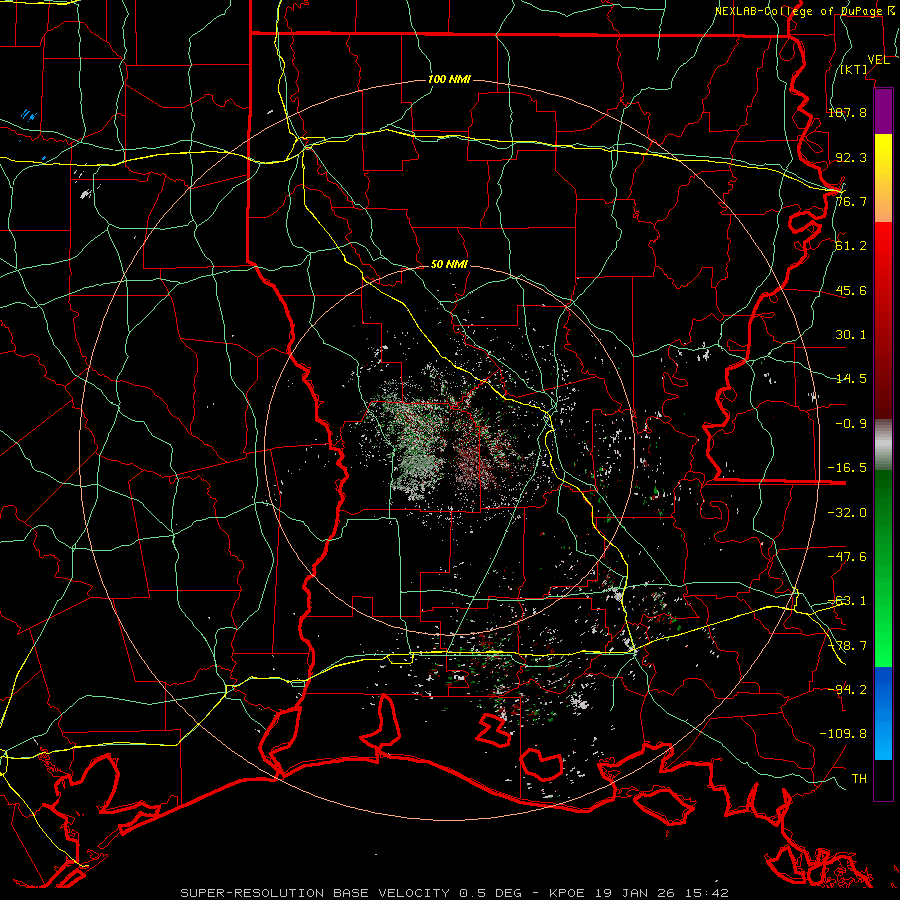Click the -0.9 legend value

point(851,424)
